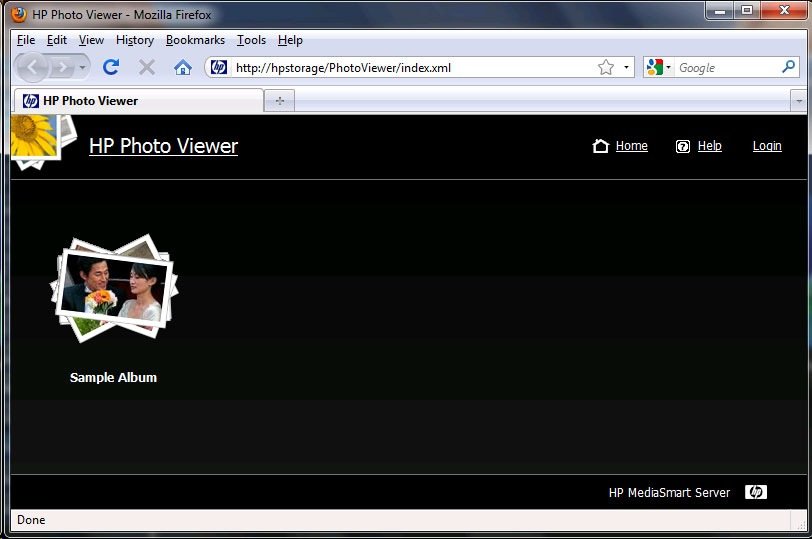The height and width of the screenshot is (539, 812).
Task: Click the Stop loading X icon
Action: 147,67
